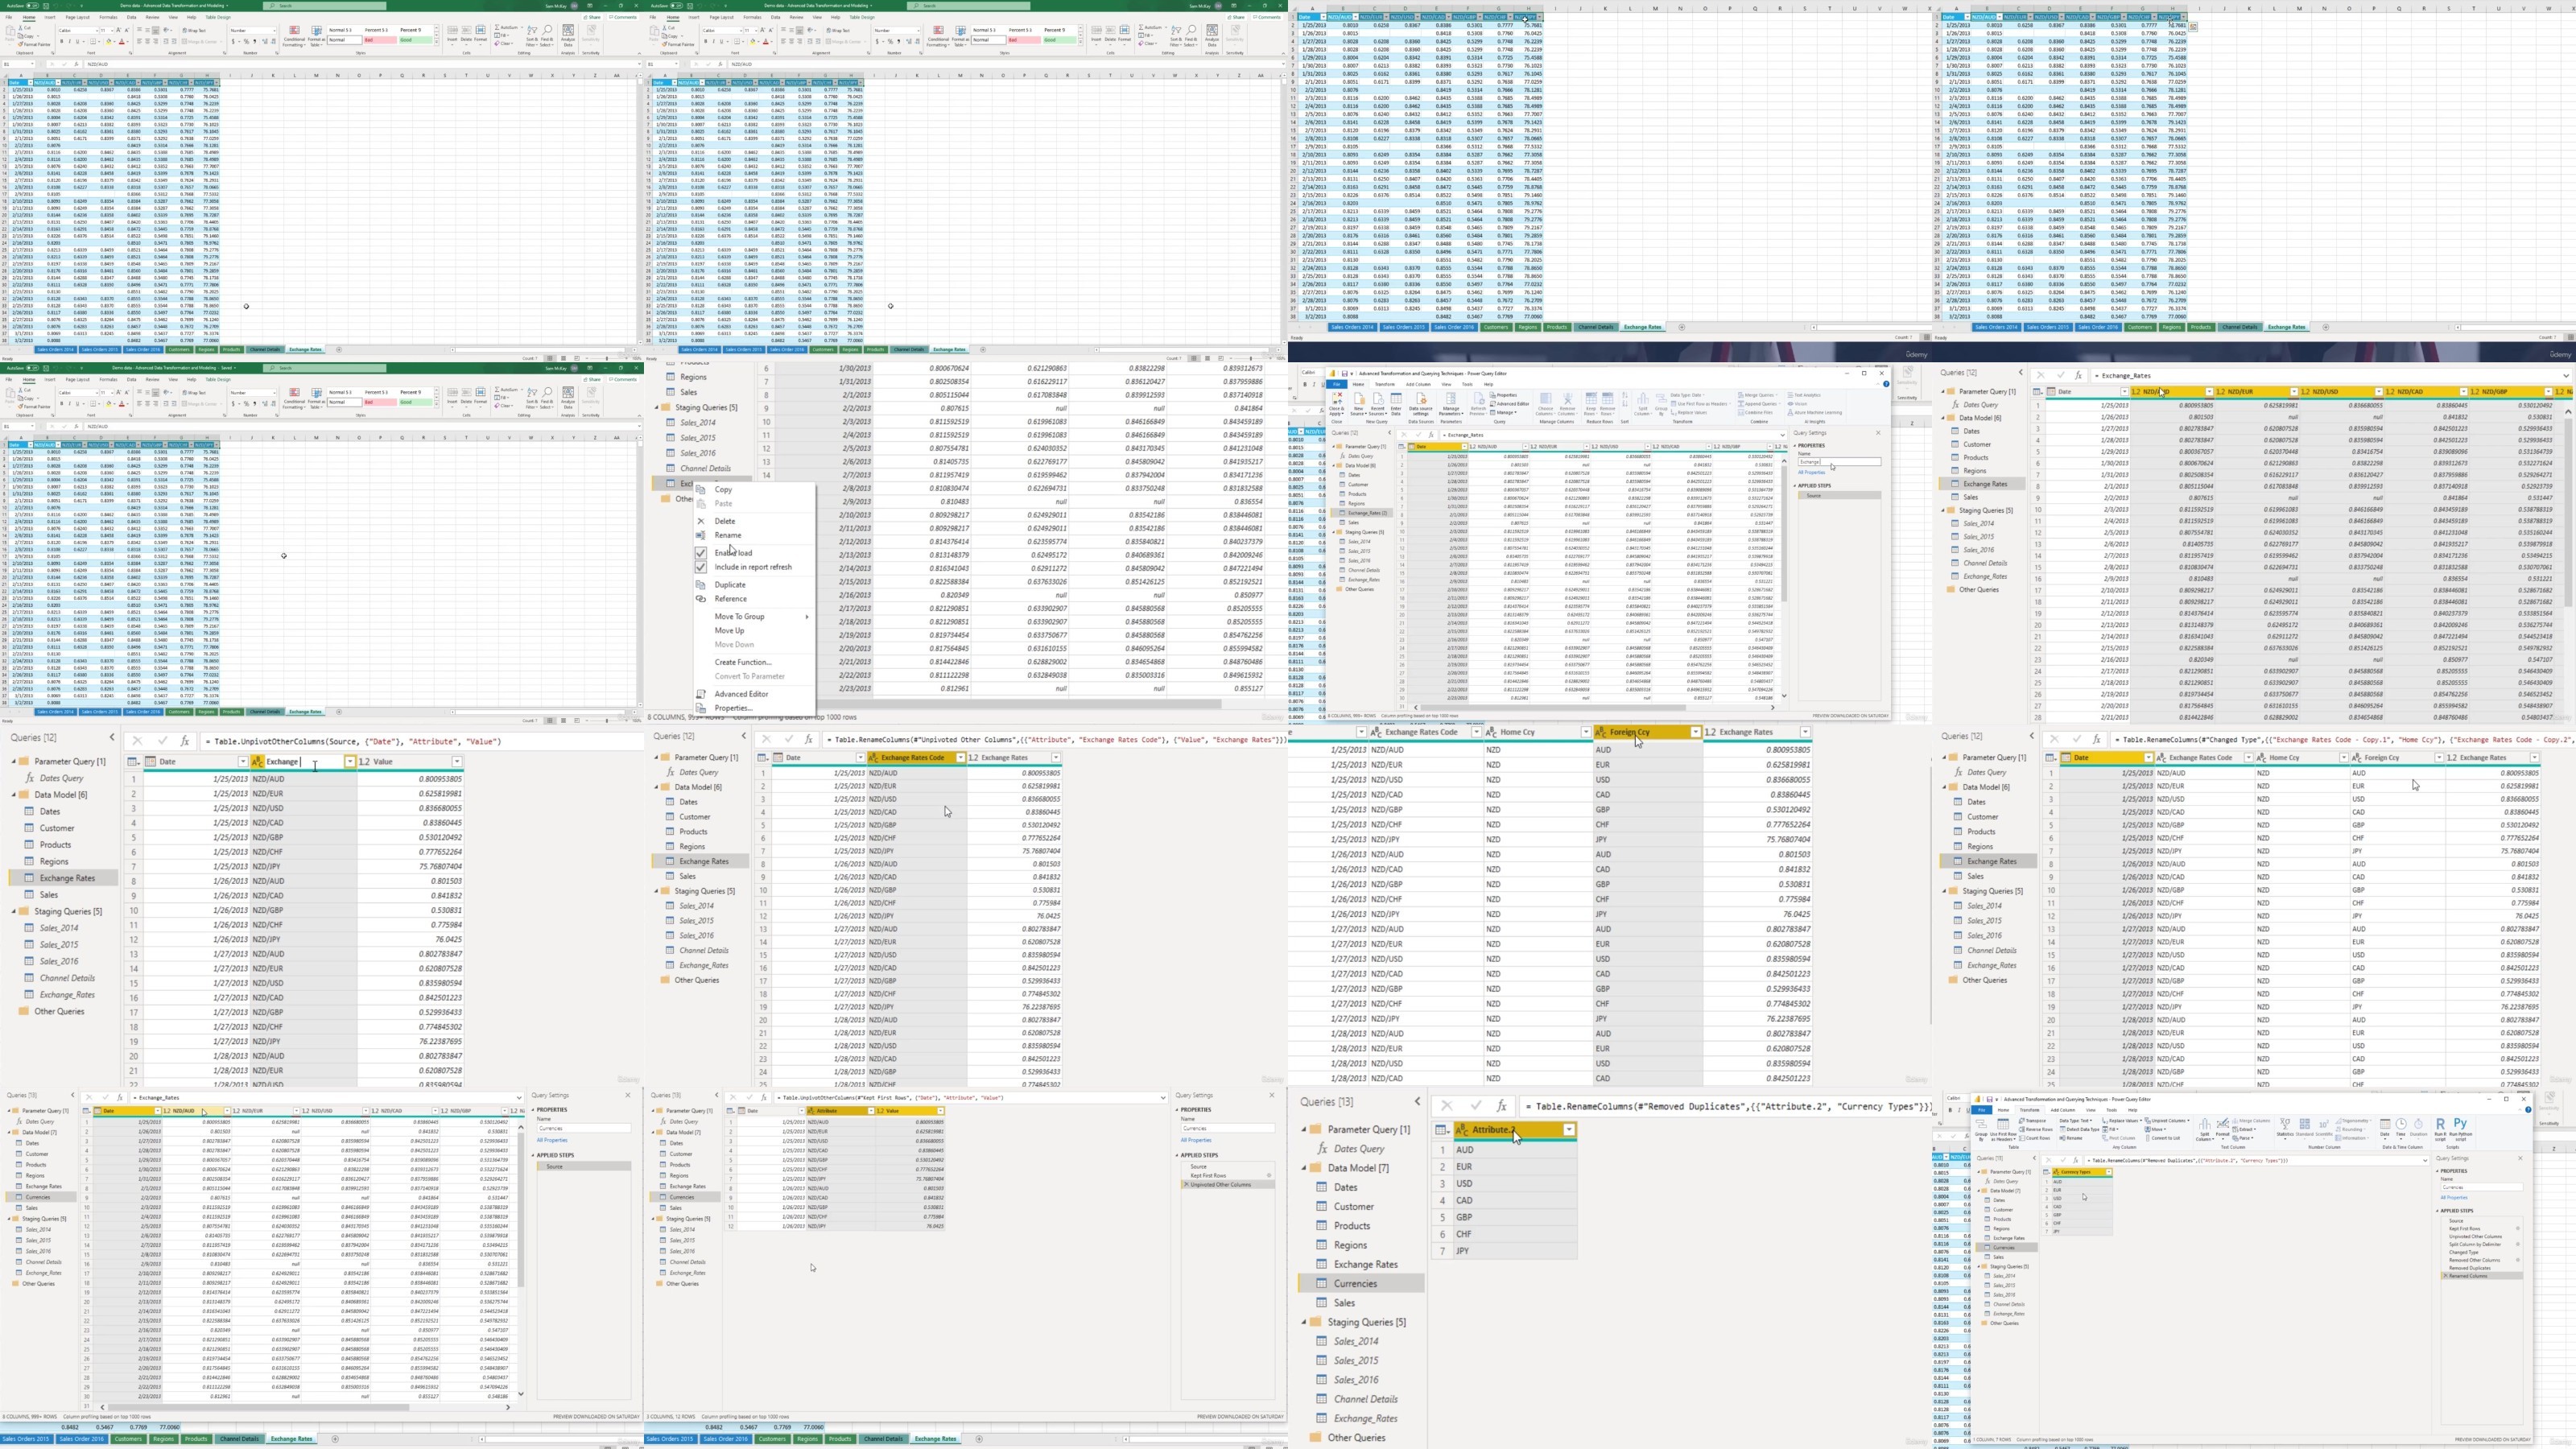Viewport: 2576px width, 1449px height.
Task: Open the Unpivot Columns dropdown in Transform ribbon
Action: click(x=2167, y=1121)
